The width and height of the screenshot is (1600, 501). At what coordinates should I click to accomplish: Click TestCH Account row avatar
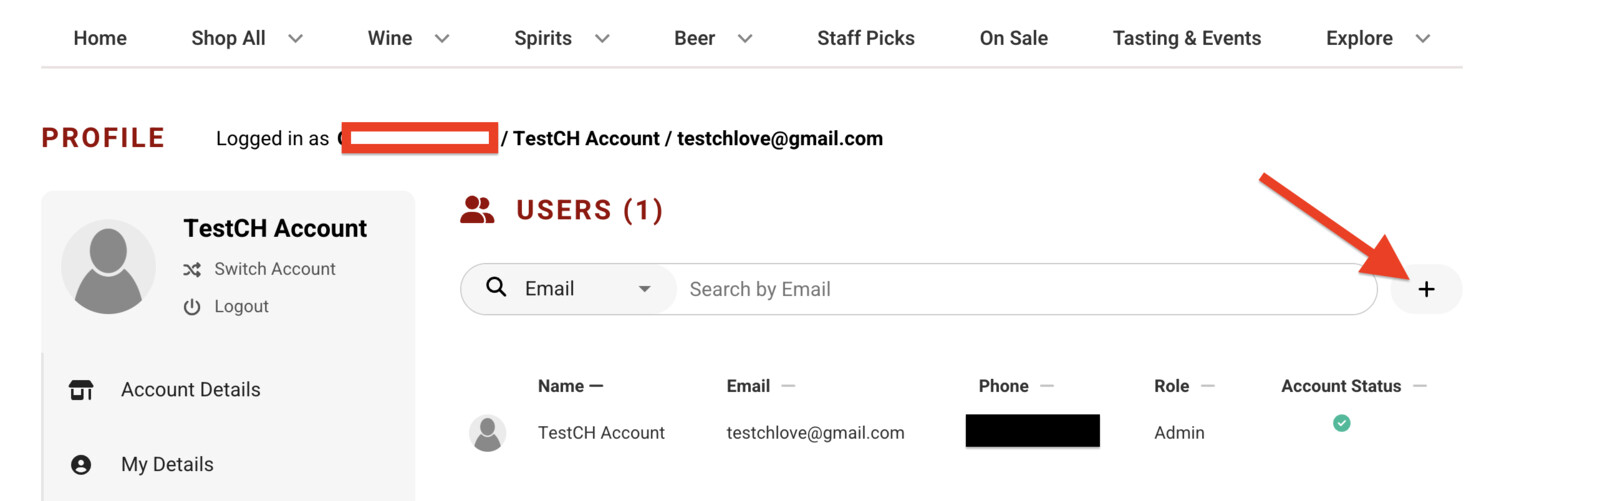[x=487, y=433]
